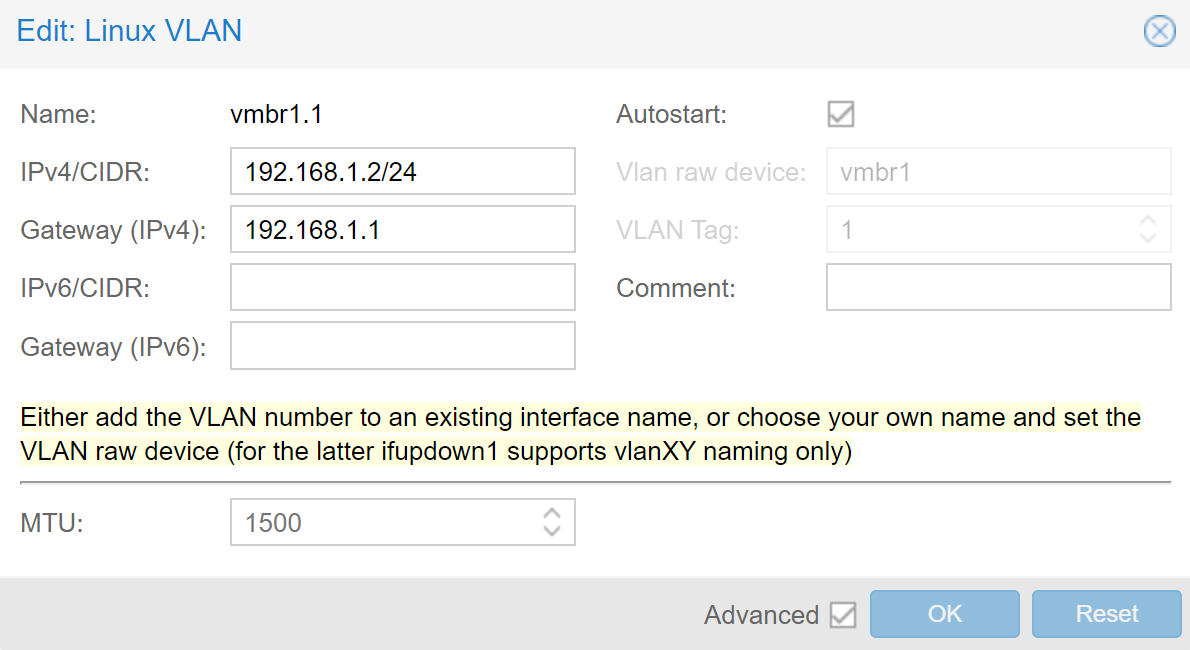
Task: Toggle the Autostart checkbox
Action: [x=841, y=114]
